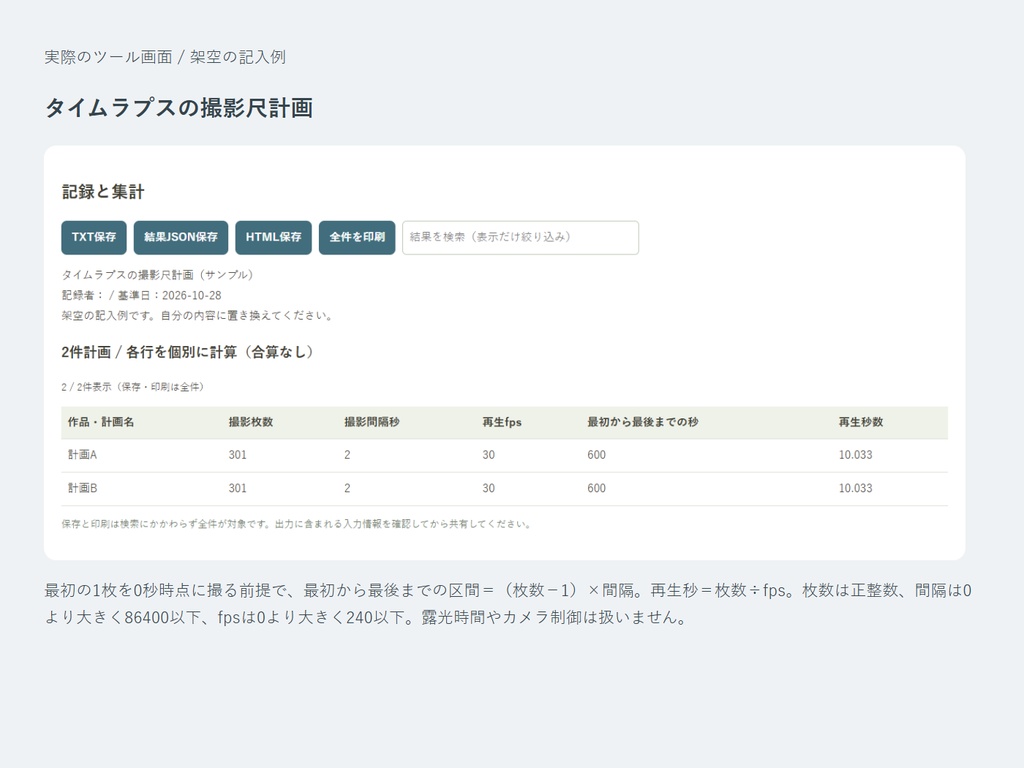Select 600 in the 計画A row

tap(596, 455)
